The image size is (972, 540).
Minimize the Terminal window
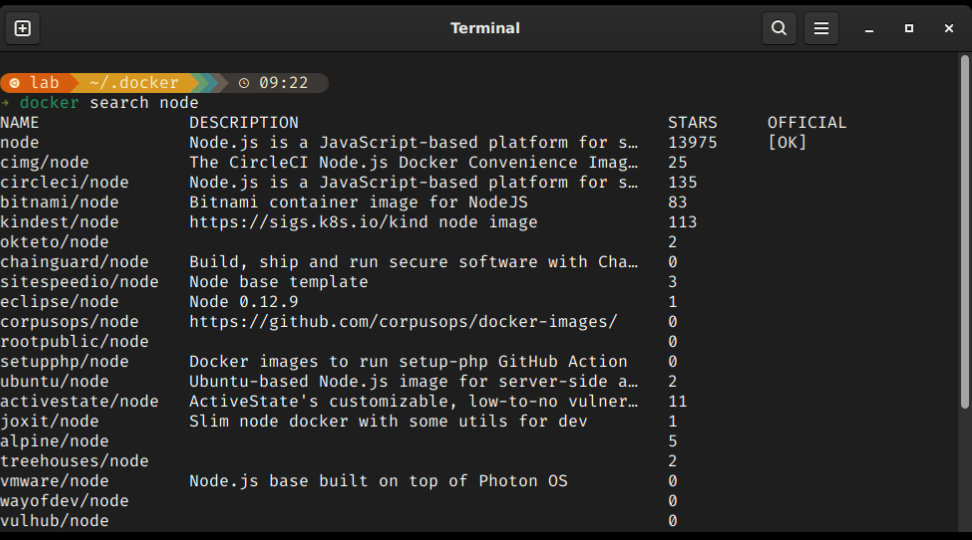click(869, 29)
